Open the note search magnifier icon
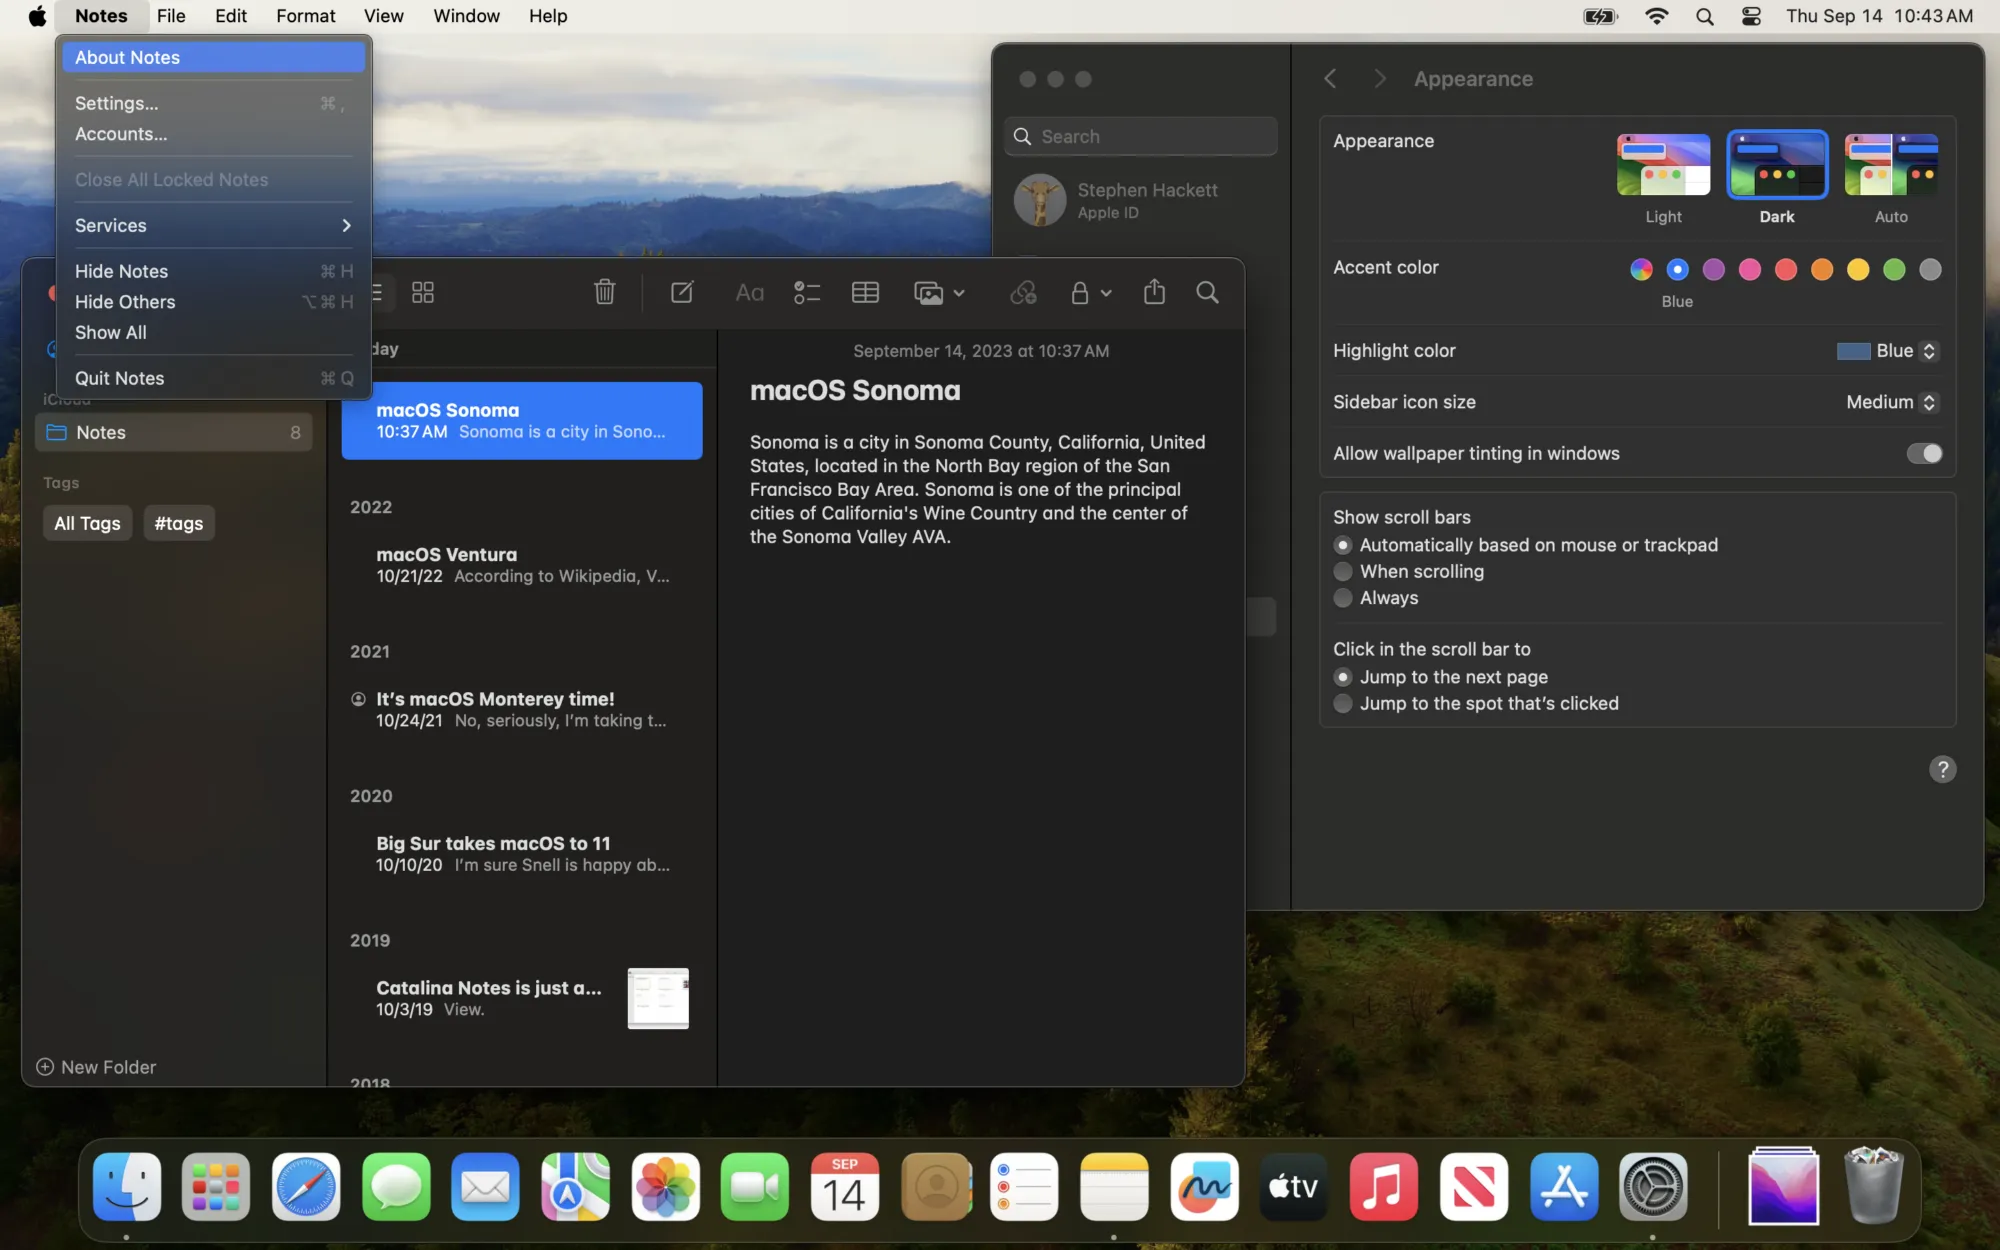 coord(1206,292)
